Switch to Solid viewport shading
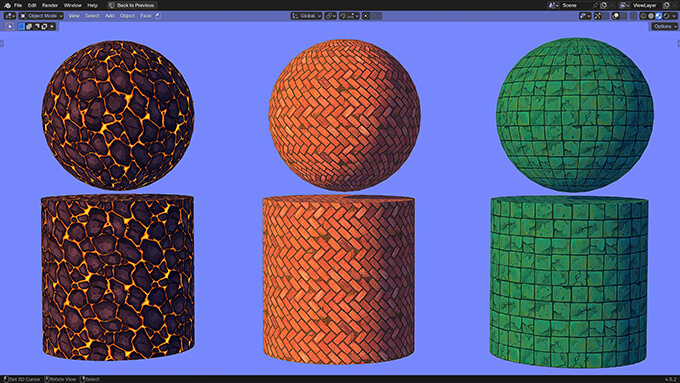 pos(651,16)
